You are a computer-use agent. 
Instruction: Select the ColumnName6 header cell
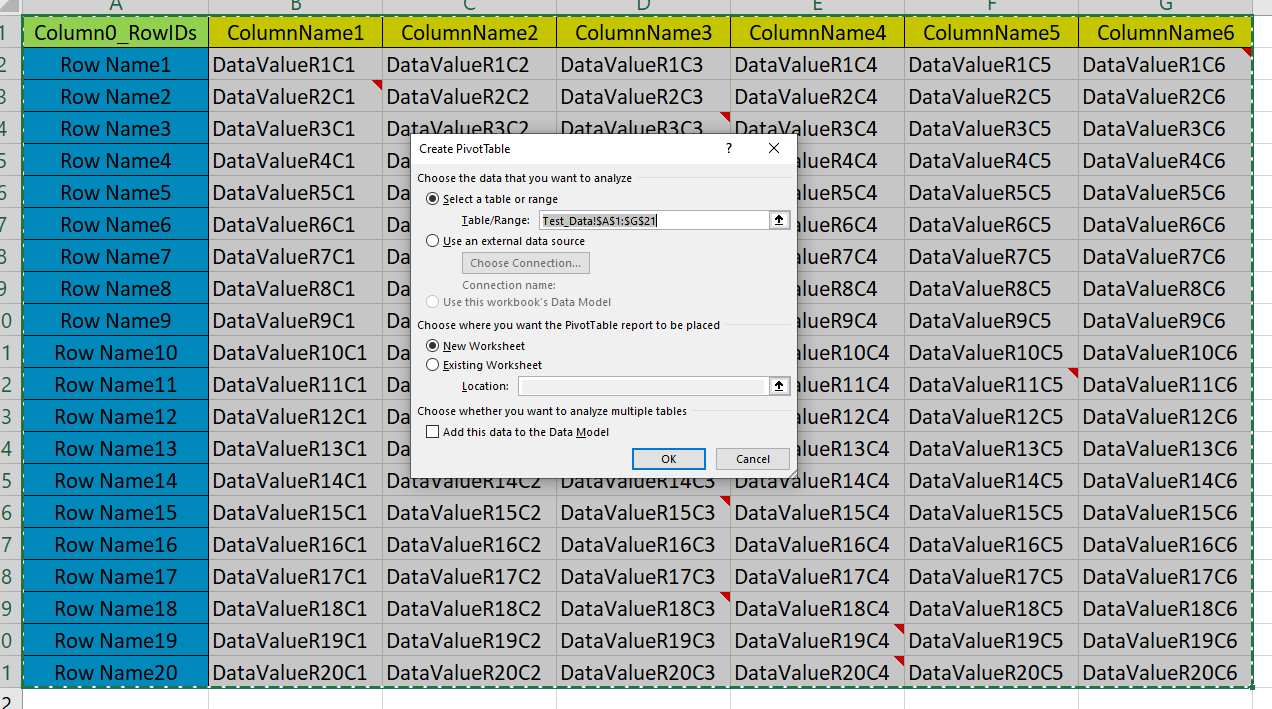(x=1165, y=33)
